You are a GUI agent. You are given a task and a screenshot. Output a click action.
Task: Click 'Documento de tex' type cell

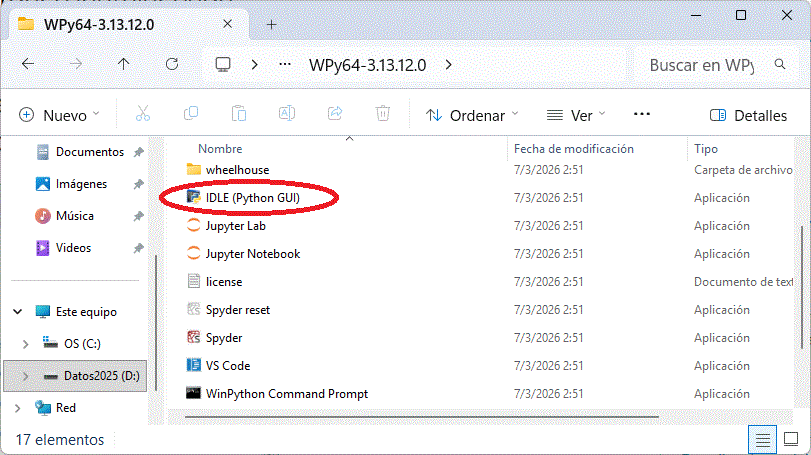(743, 282)
